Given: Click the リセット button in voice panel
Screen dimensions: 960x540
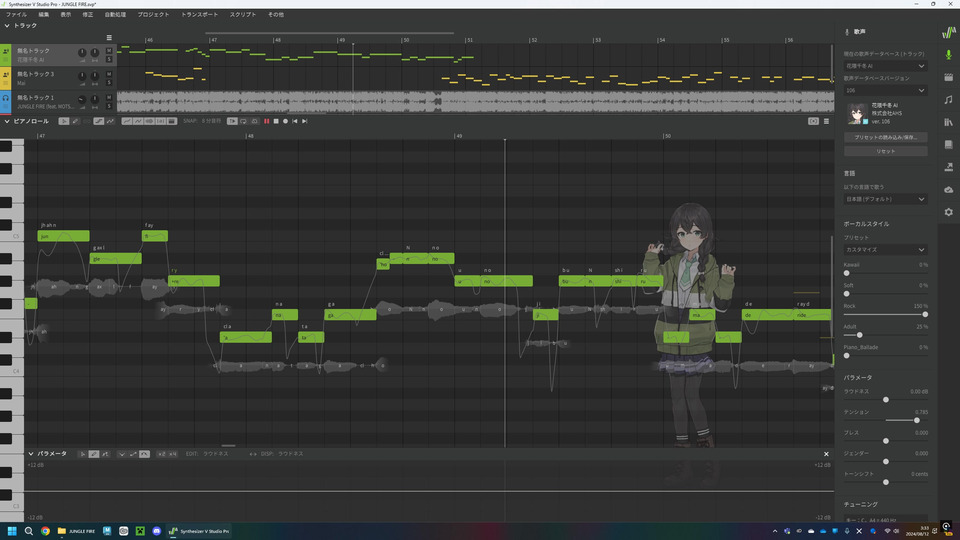Looking at the screenshot, I should [x=885, y=151].
